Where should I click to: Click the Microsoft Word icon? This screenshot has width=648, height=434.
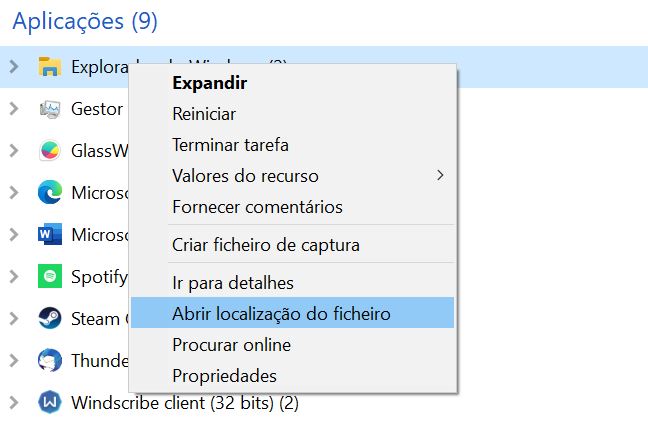(x=50, y=234)
